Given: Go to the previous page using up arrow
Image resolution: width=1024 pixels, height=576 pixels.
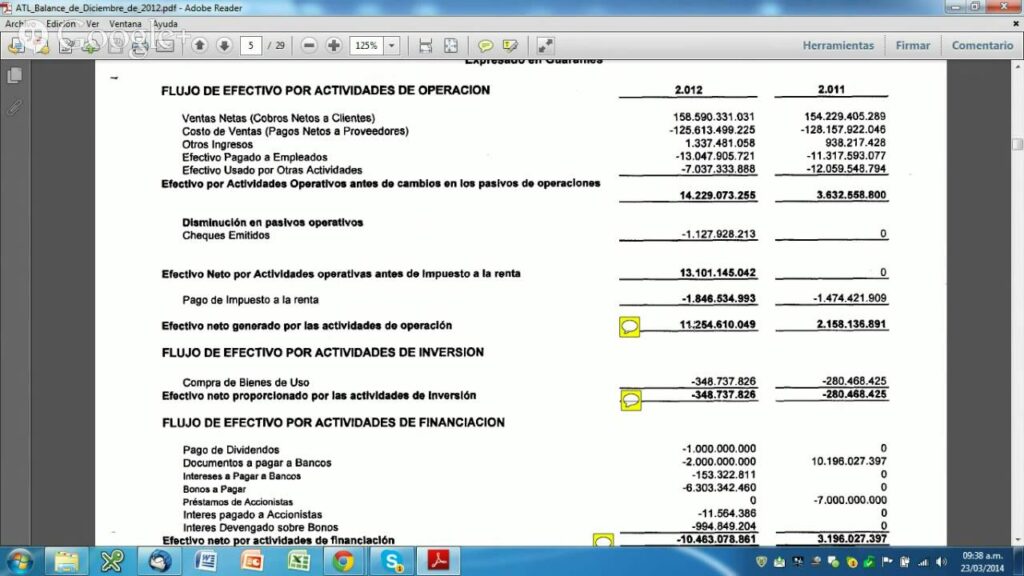Looking at the screenshot, I should click(x=200, y=45).
